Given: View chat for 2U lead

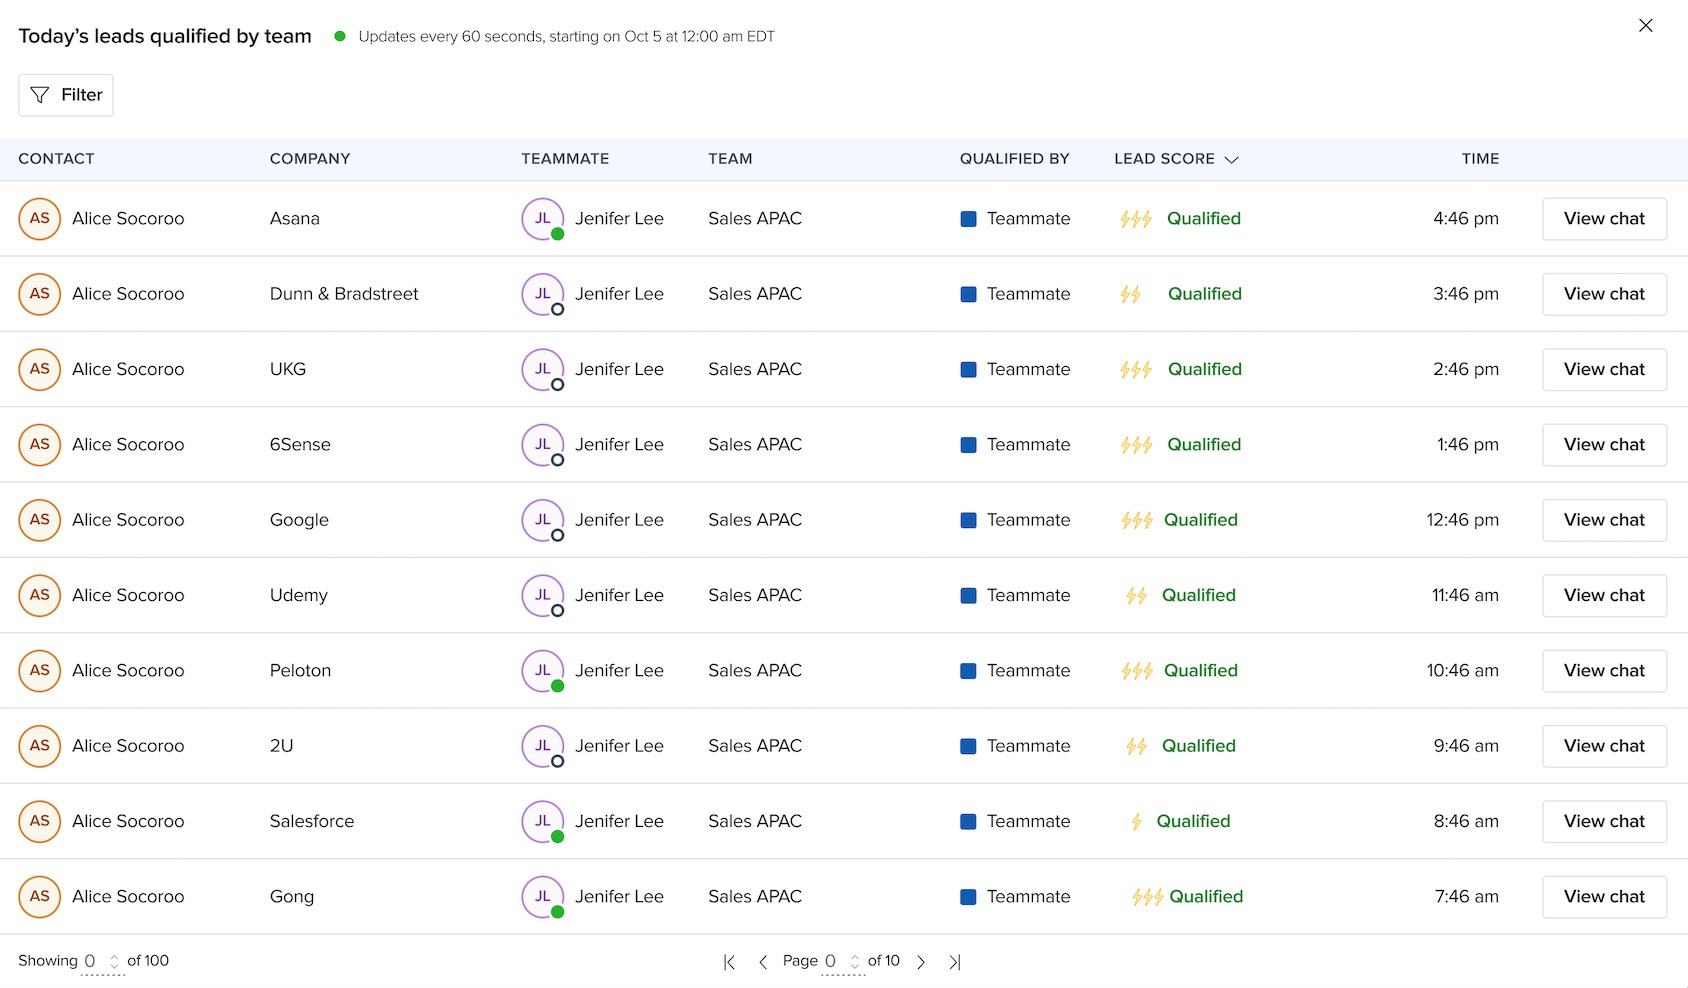Looking at the screenshot, I should pyautogui.click(x=1604, y=746).
